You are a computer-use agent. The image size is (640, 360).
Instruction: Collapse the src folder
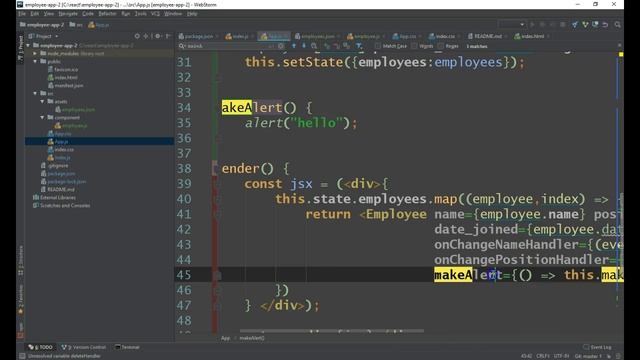click(x=35, y=93)
